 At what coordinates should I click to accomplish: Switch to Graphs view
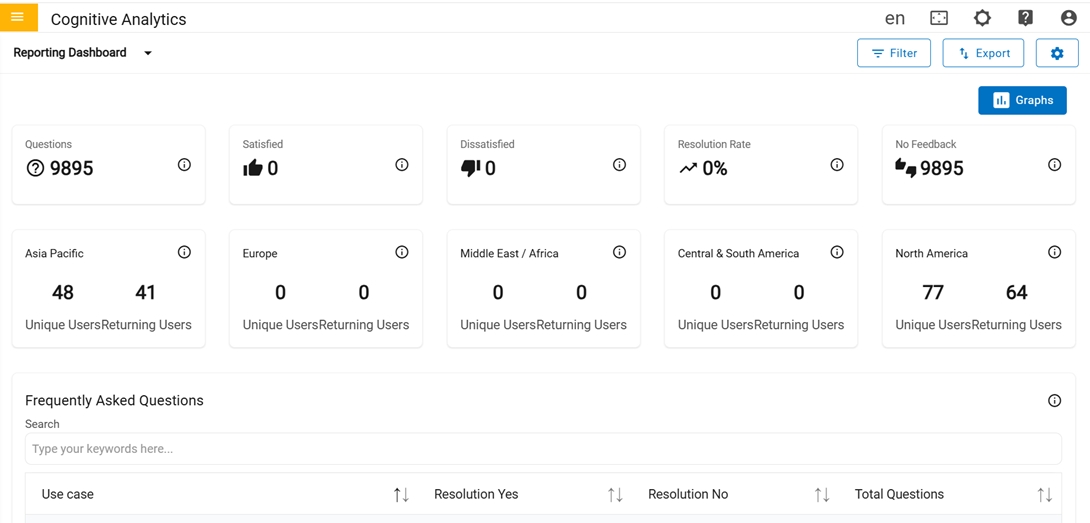coord(1022,100)
